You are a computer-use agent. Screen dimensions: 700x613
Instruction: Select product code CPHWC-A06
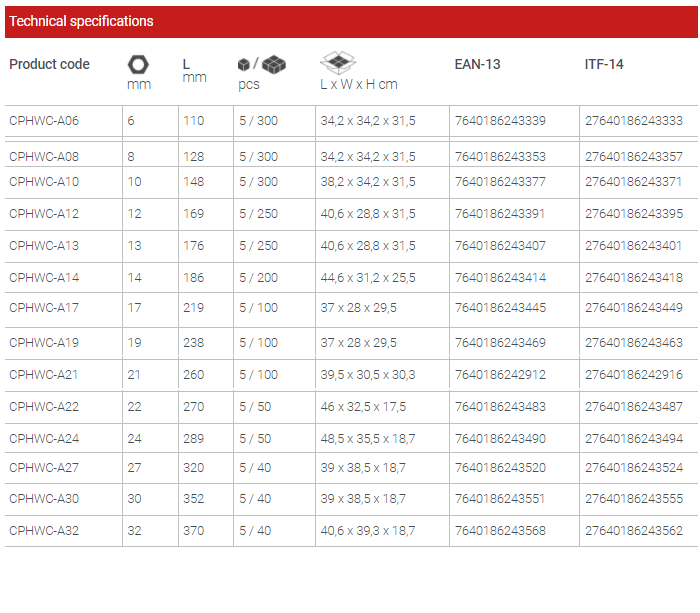coord(44,121)
